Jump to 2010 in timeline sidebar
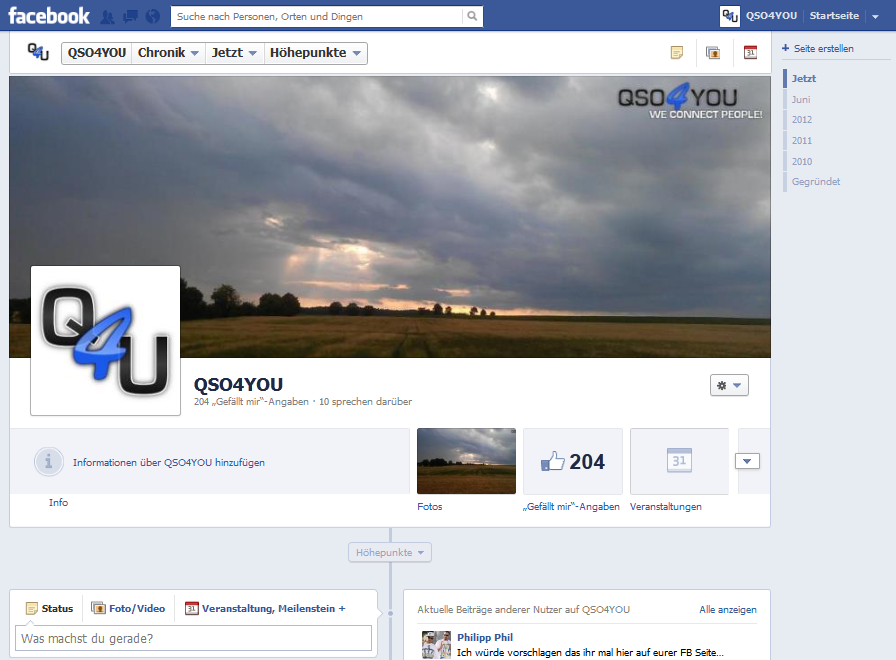Viewport: 896px width, 660px height. pyautogui.click(x=802, y=162)
